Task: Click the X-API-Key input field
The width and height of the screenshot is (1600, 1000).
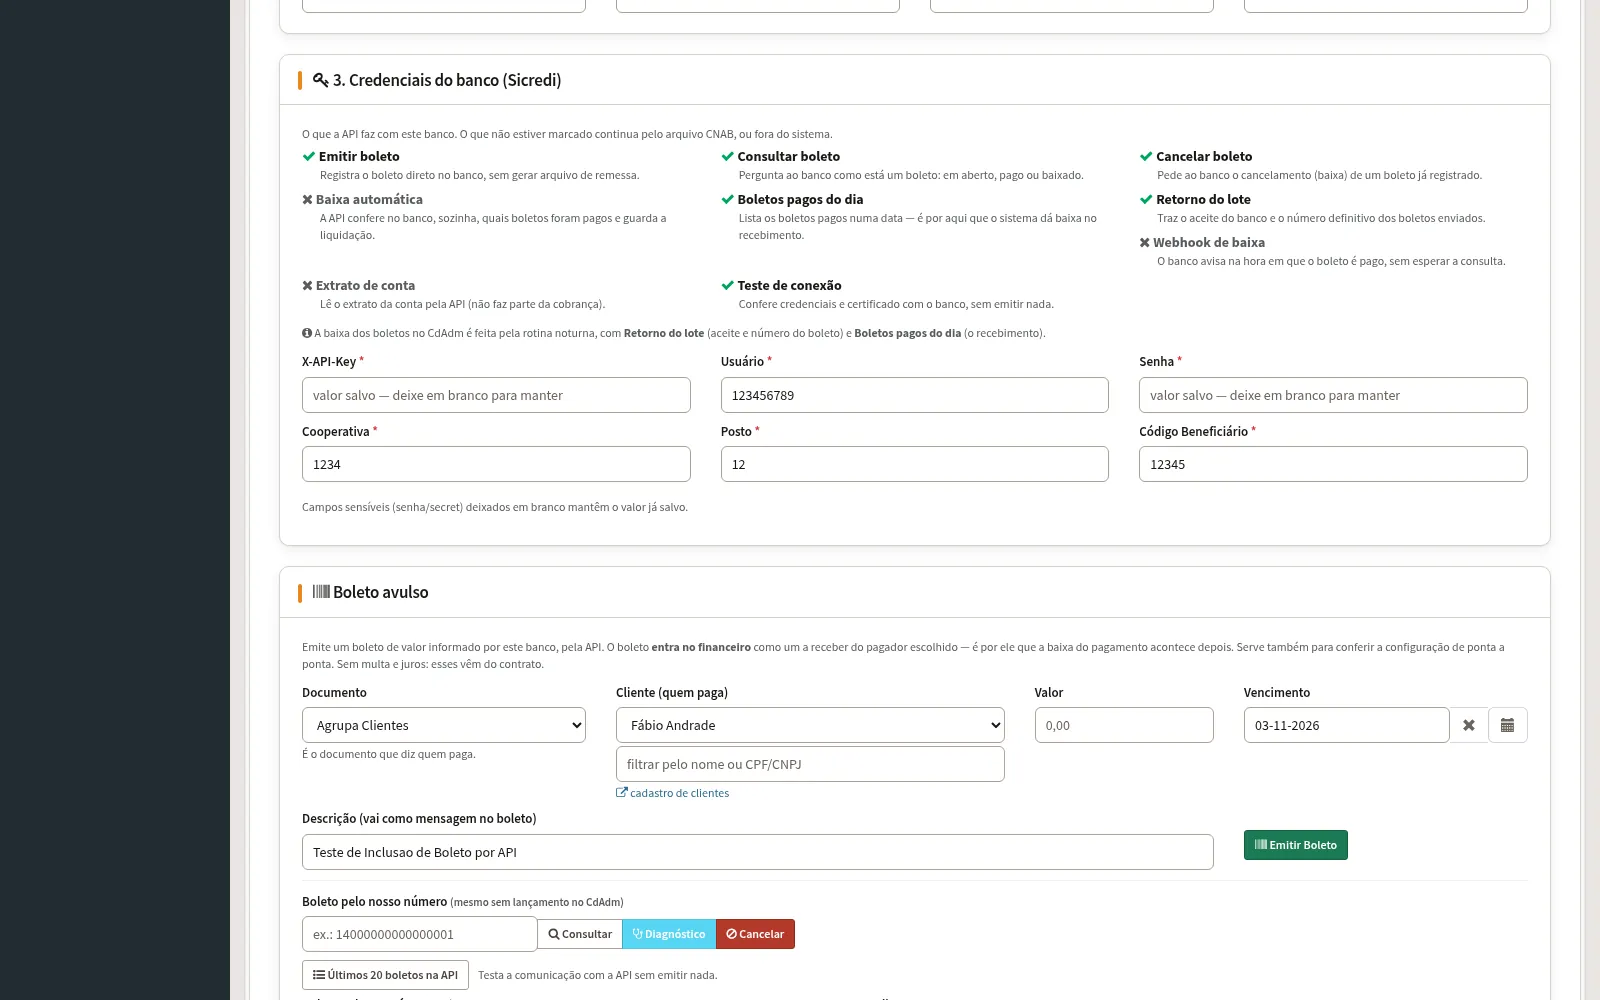Action: tap(496, 395)
